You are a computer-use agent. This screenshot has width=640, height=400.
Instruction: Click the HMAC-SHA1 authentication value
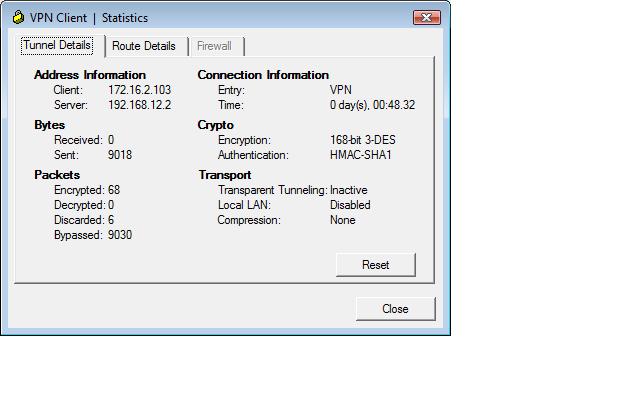tap(362, 155)
